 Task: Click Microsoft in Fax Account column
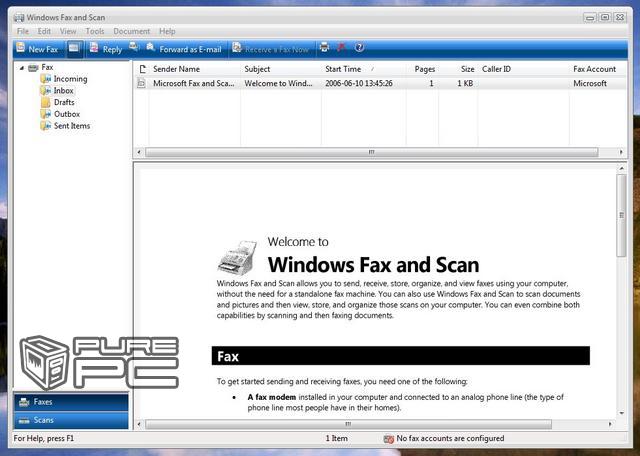pos(590,83)
